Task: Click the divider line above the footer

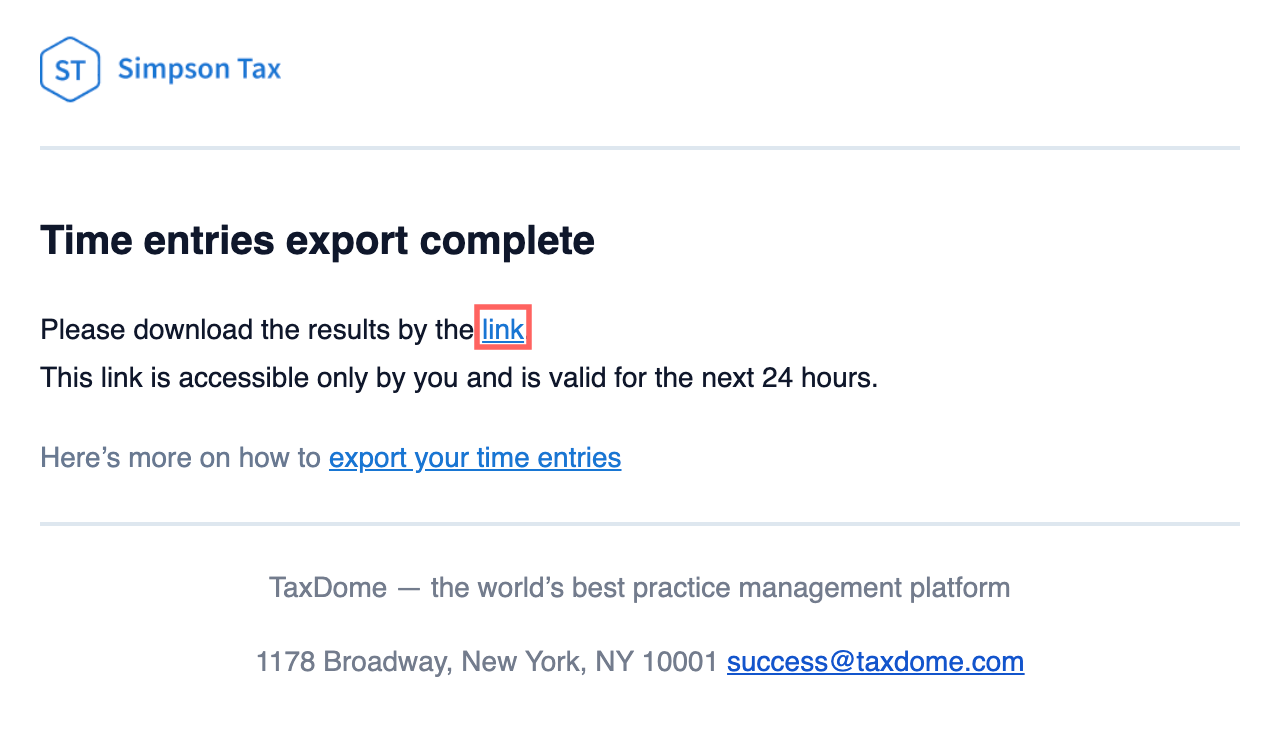Action: 640,523
